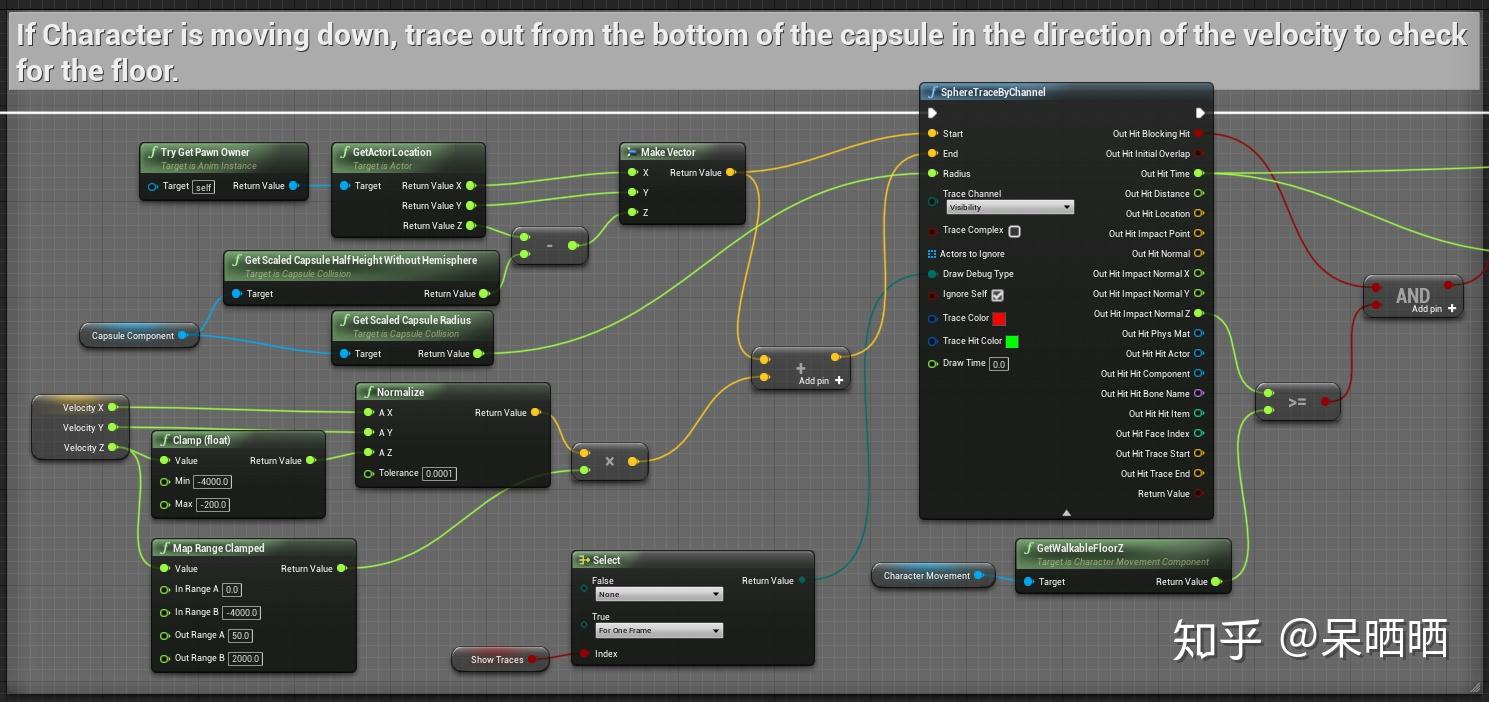Click the Add pin plus icon on the addition node
The height and width of the screenshot is (702, 1489).
pos(838,380)
